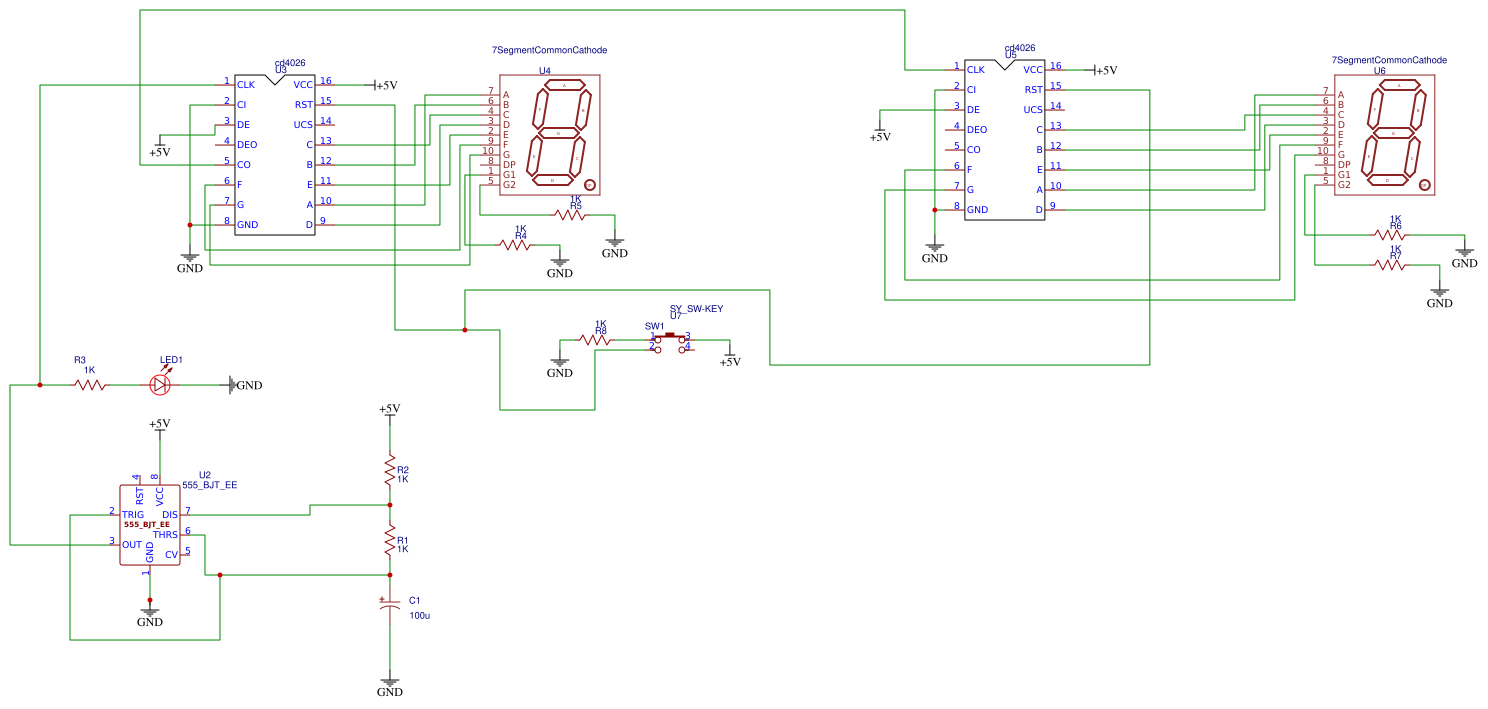Click the wire junction left of R3
Viewport: 1488px width, 709px height.
click(x=40, y=384)
